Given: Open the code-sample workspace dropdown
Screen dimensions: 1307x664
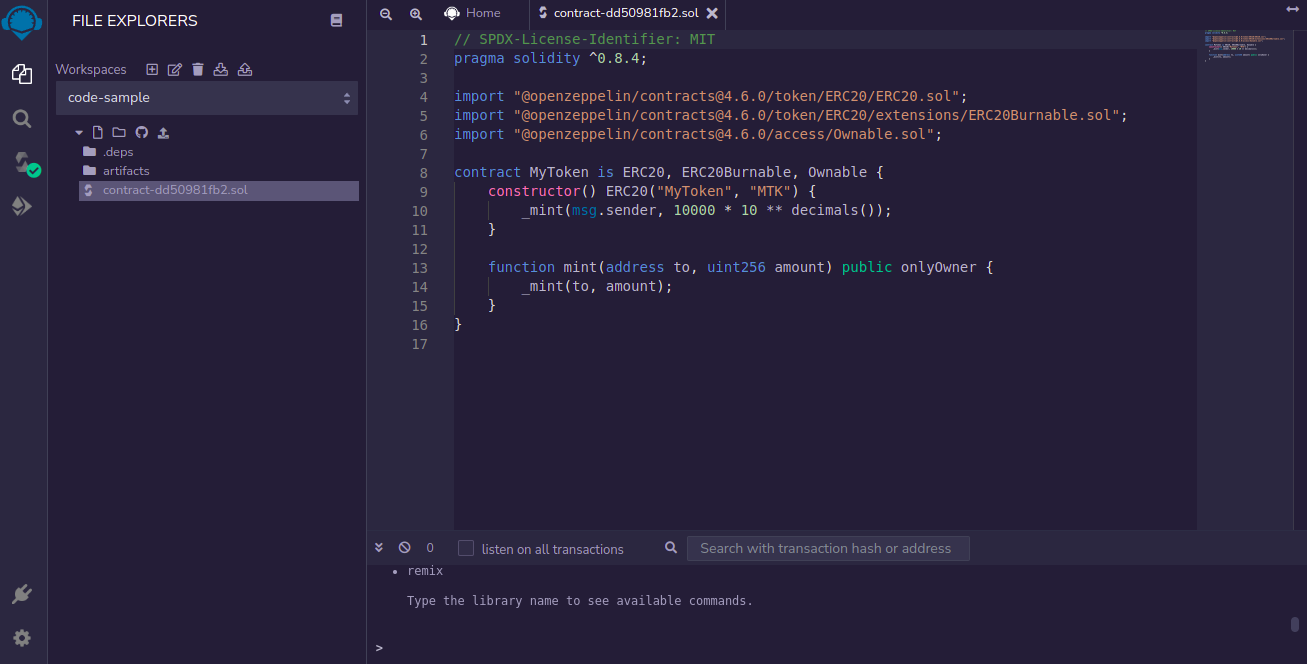Looking at the screenshot, I should click(x=207, y=98).
